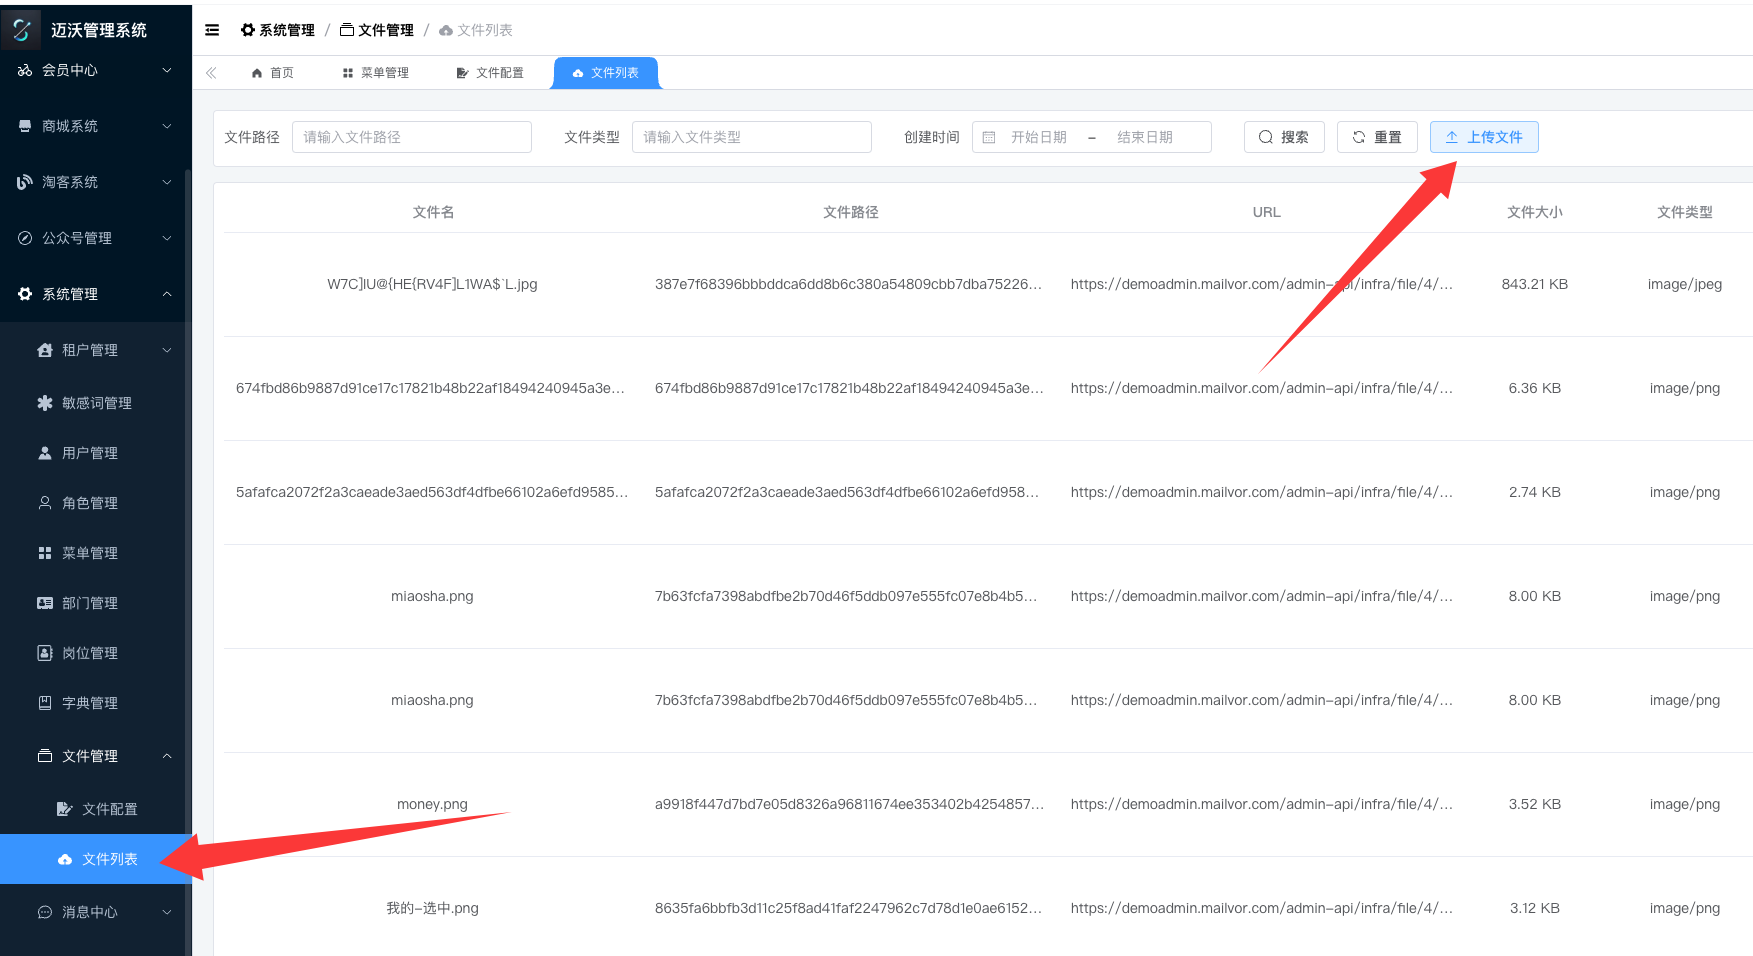Open Sensitive Words (敏感词管理) in sidebar
The image size is (1753, 956).
[96, 403]
